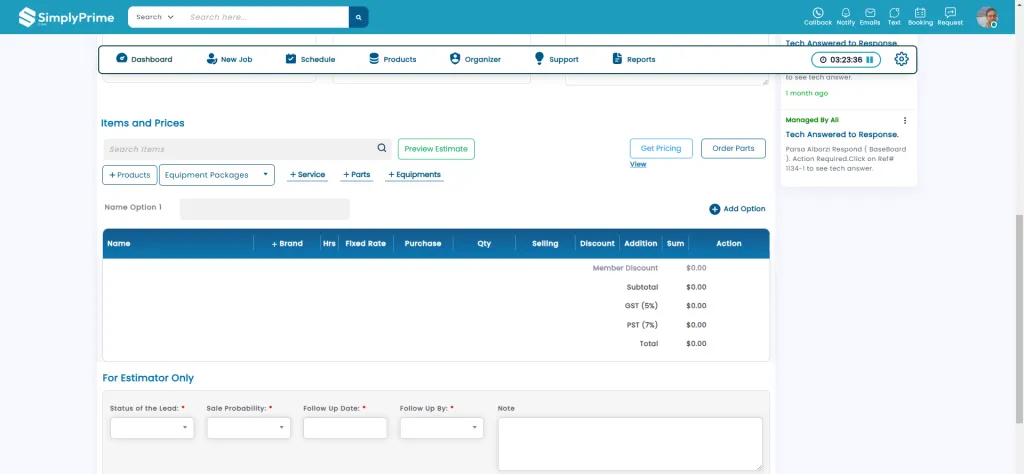The width and height of the screenshot is (1024, 474).
Task: Click the Subtotal label
Action: coord(643,287)
